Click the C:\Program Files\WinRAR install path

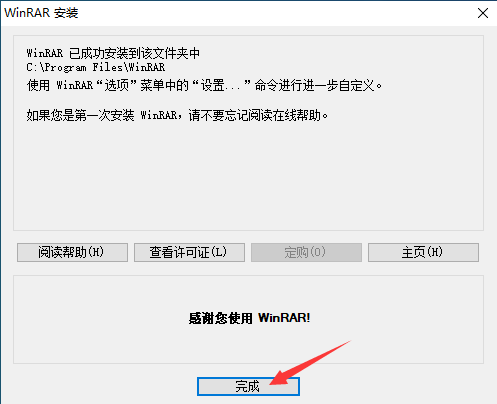96,68
